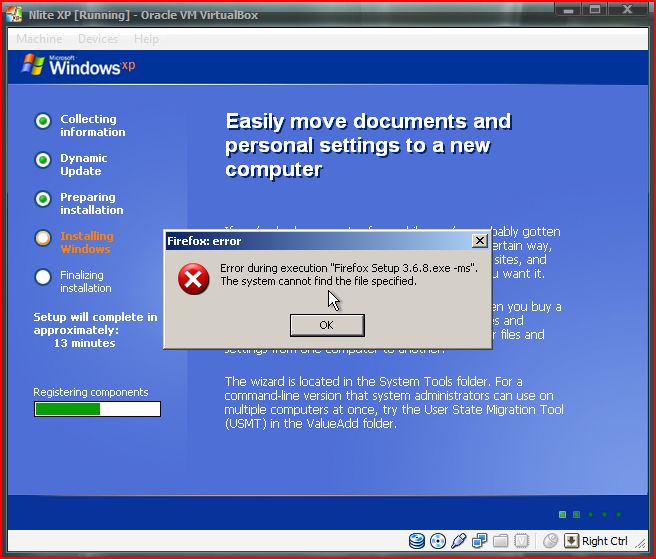The width and height of the screenshot is (656, 559).
Task: Click the shared folders status icon
Action: click(x=500, y=541)
